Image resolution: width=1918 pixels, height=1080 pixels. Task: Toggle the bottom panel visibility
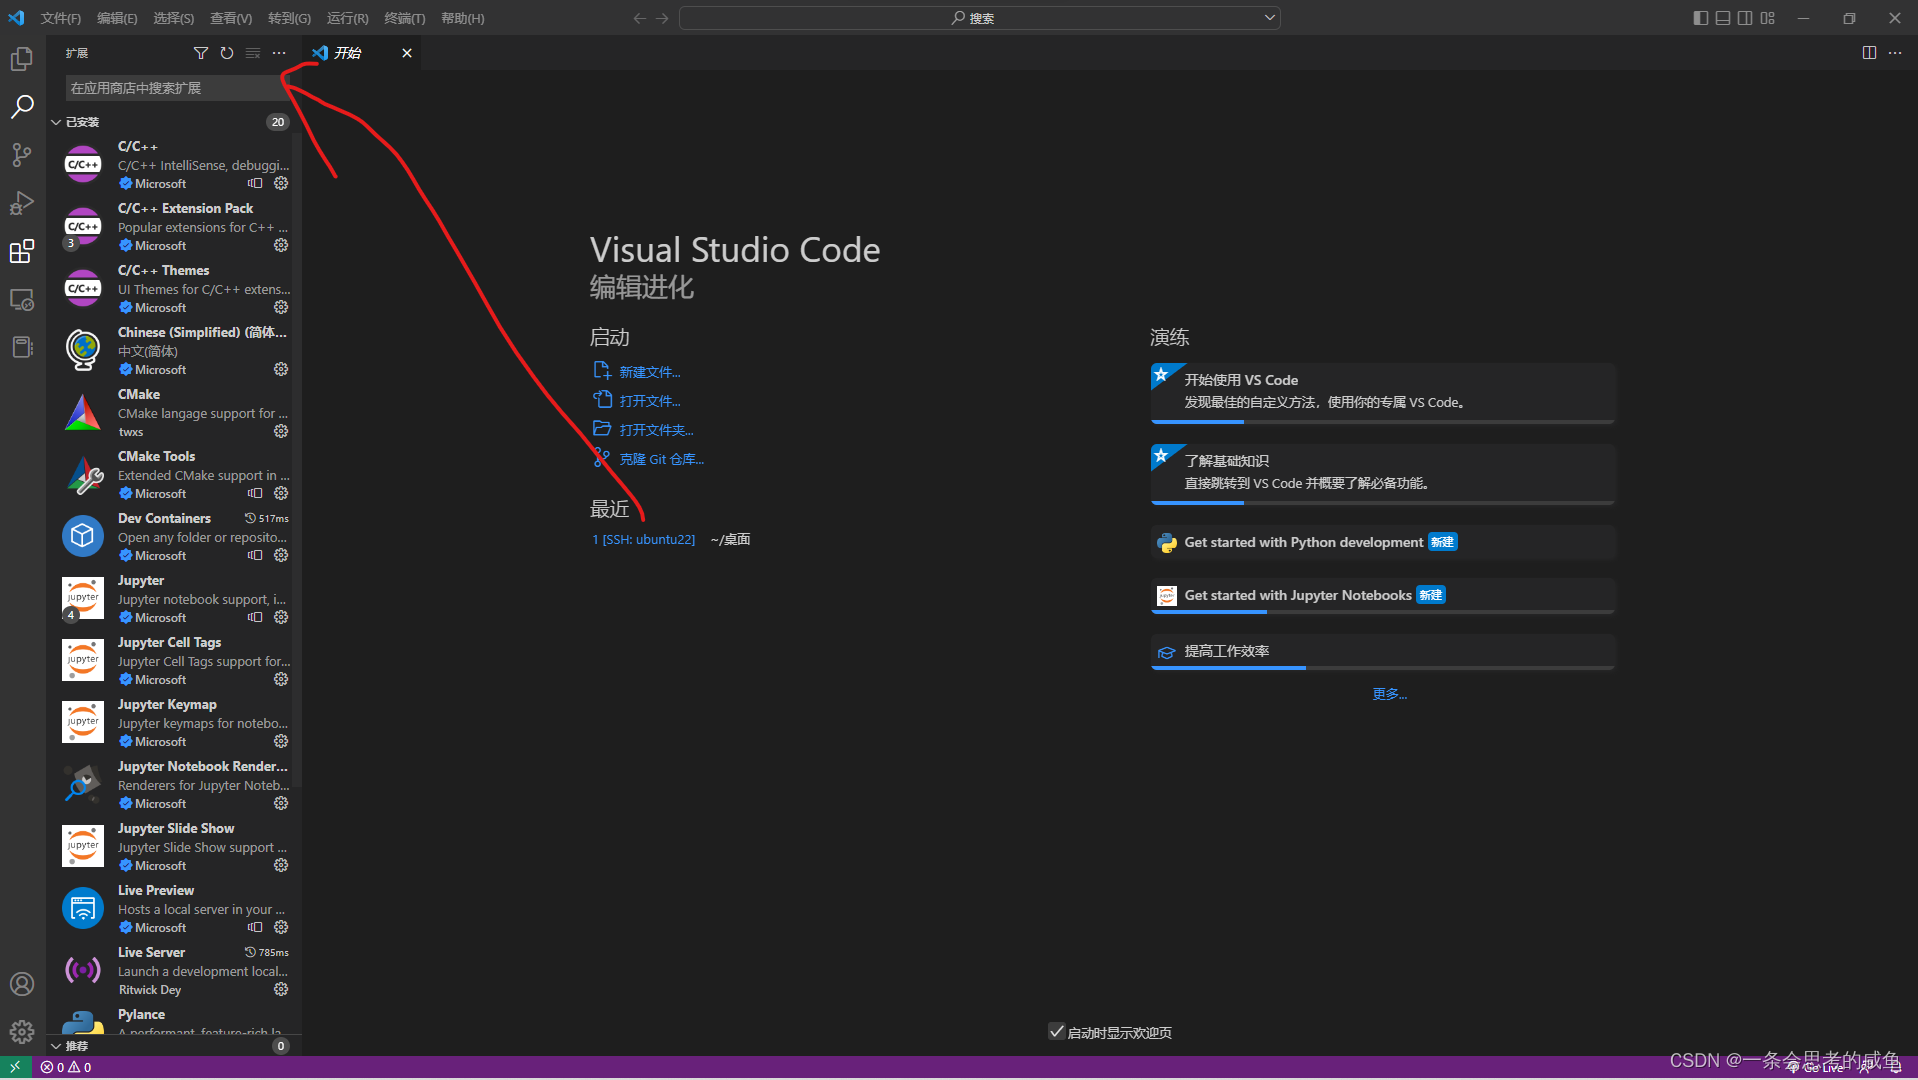tap(1723, 18)
